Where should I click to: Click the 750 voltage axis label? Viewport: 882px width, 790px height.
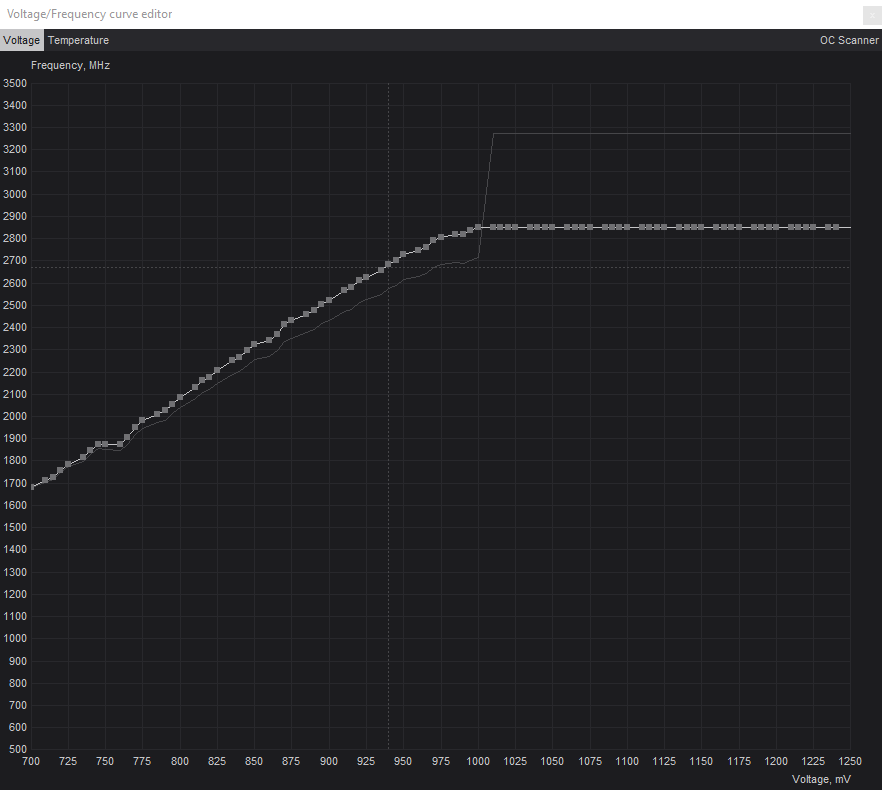click(x=105, y=761)
